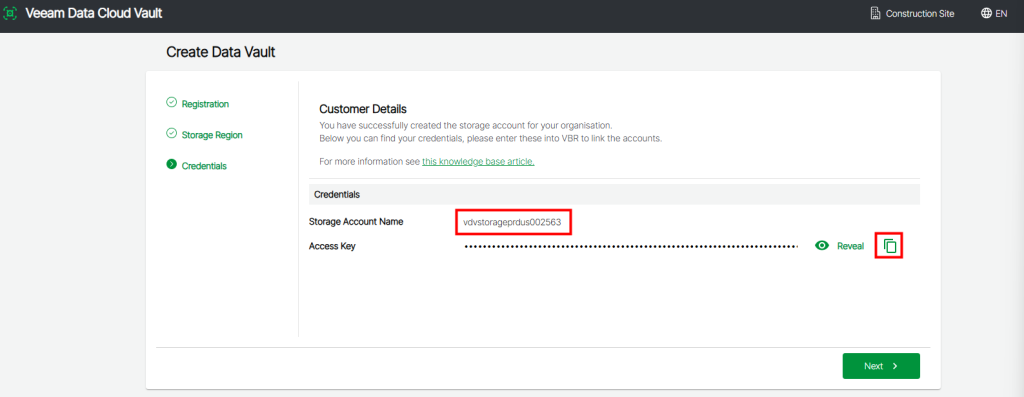
Task: Click the green eye icon beside Reveal
Action: 822,246
